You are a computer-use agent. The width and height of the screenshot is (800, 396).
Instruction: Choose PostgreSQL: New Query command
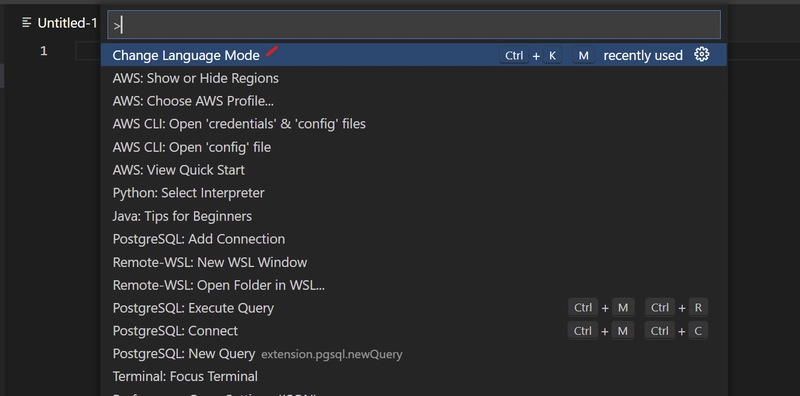click(x=414, y=354)
